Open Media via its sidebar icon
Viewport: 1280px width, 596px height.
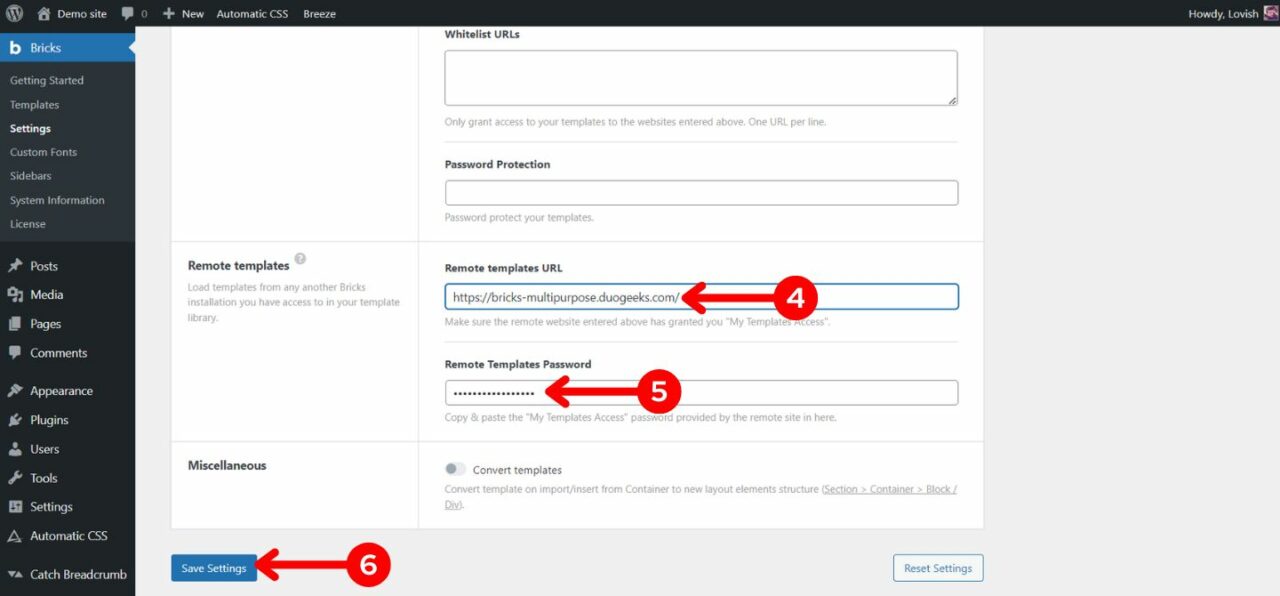coord(14,294)
